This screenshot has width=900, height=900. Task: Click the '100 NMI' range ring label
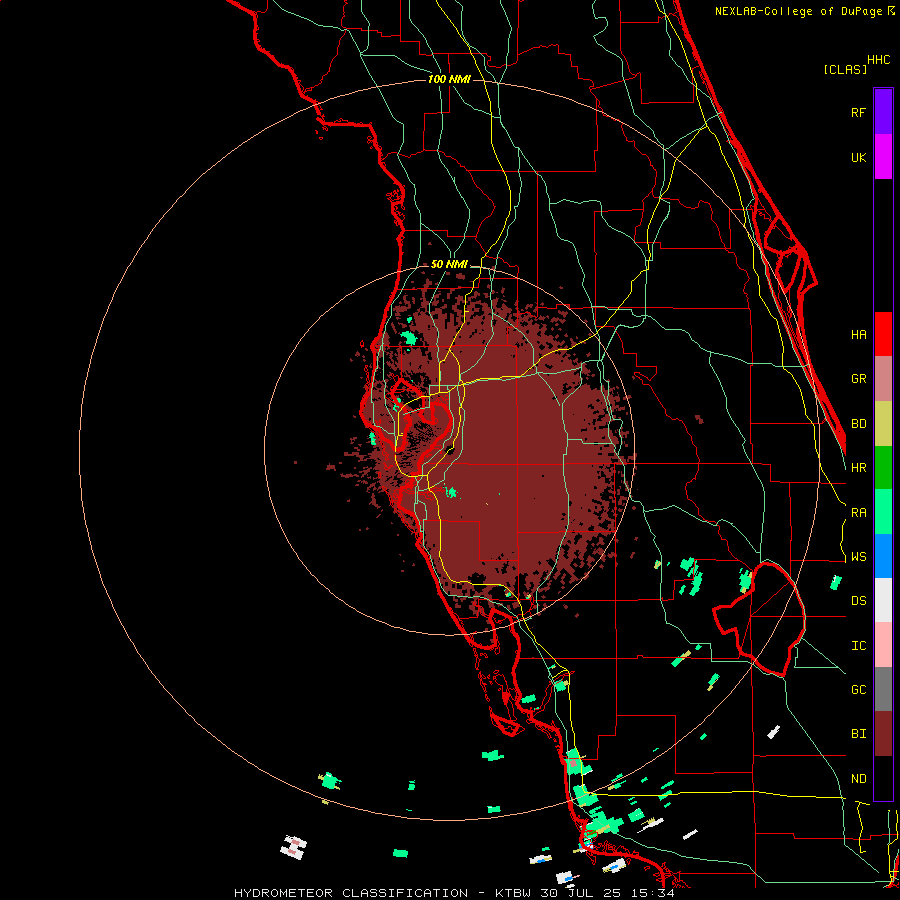449,79
